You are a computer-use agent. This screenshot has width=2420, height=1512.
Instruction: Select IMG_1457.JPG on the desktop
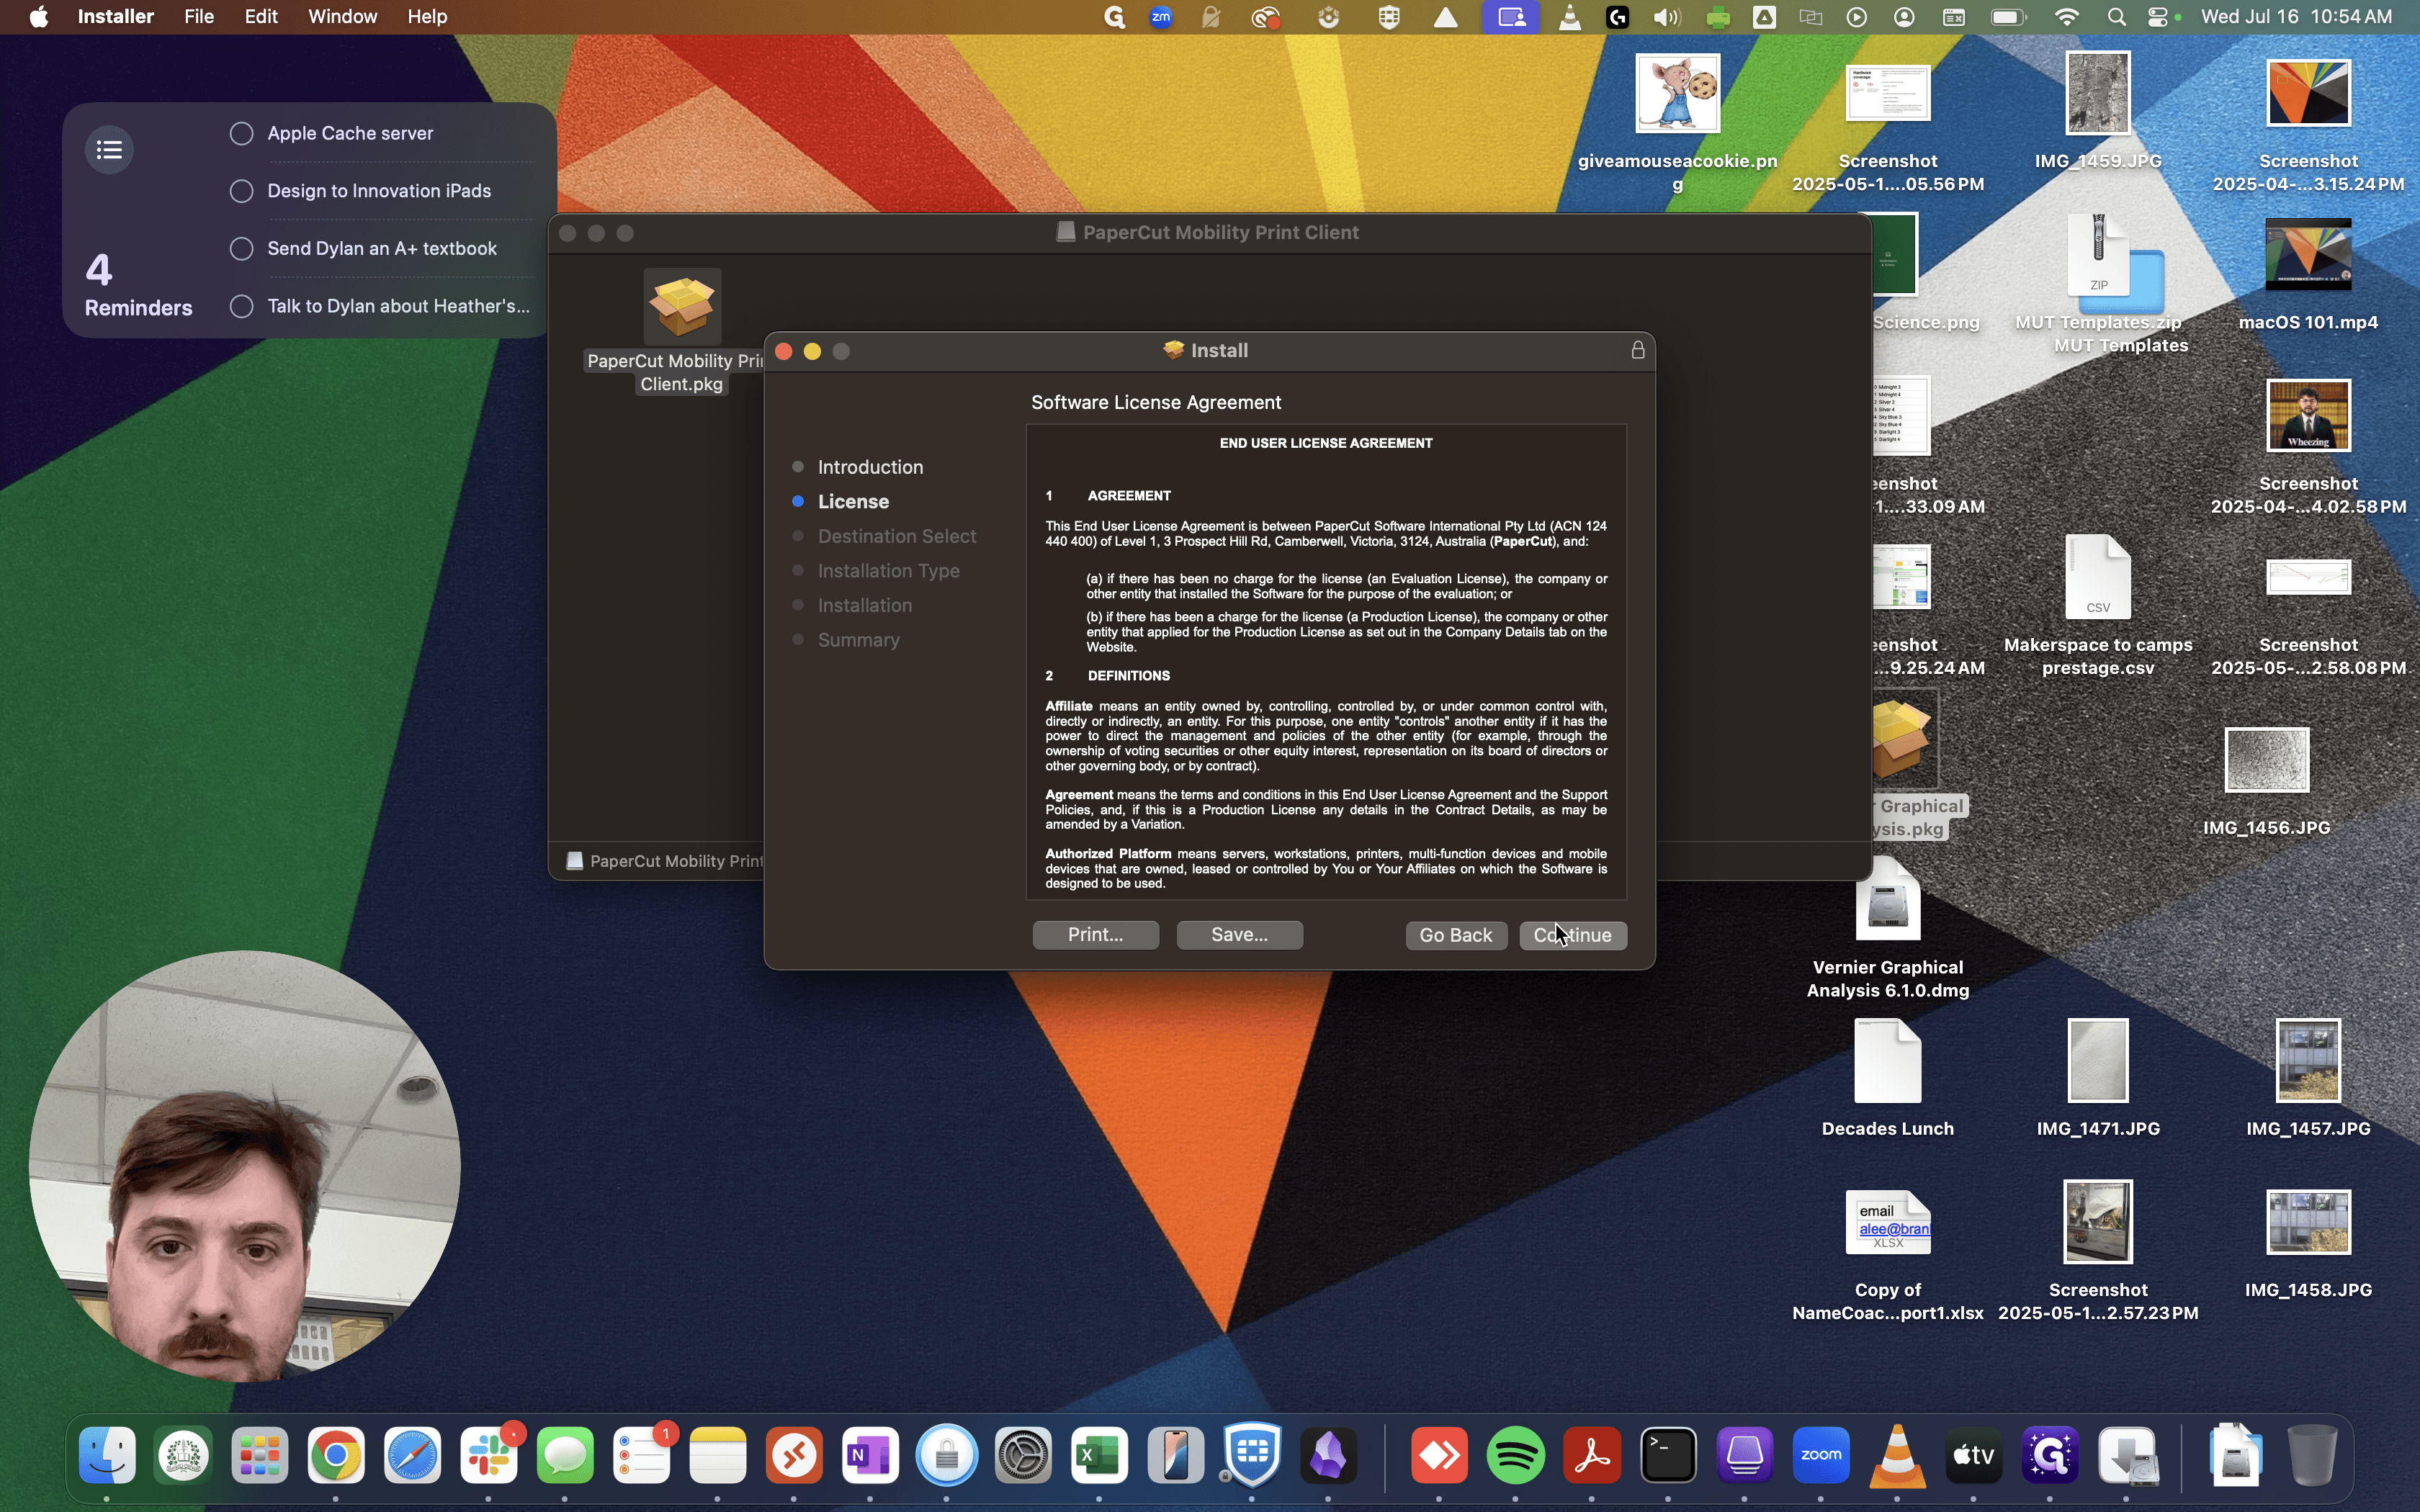tap(2309, 1061)
